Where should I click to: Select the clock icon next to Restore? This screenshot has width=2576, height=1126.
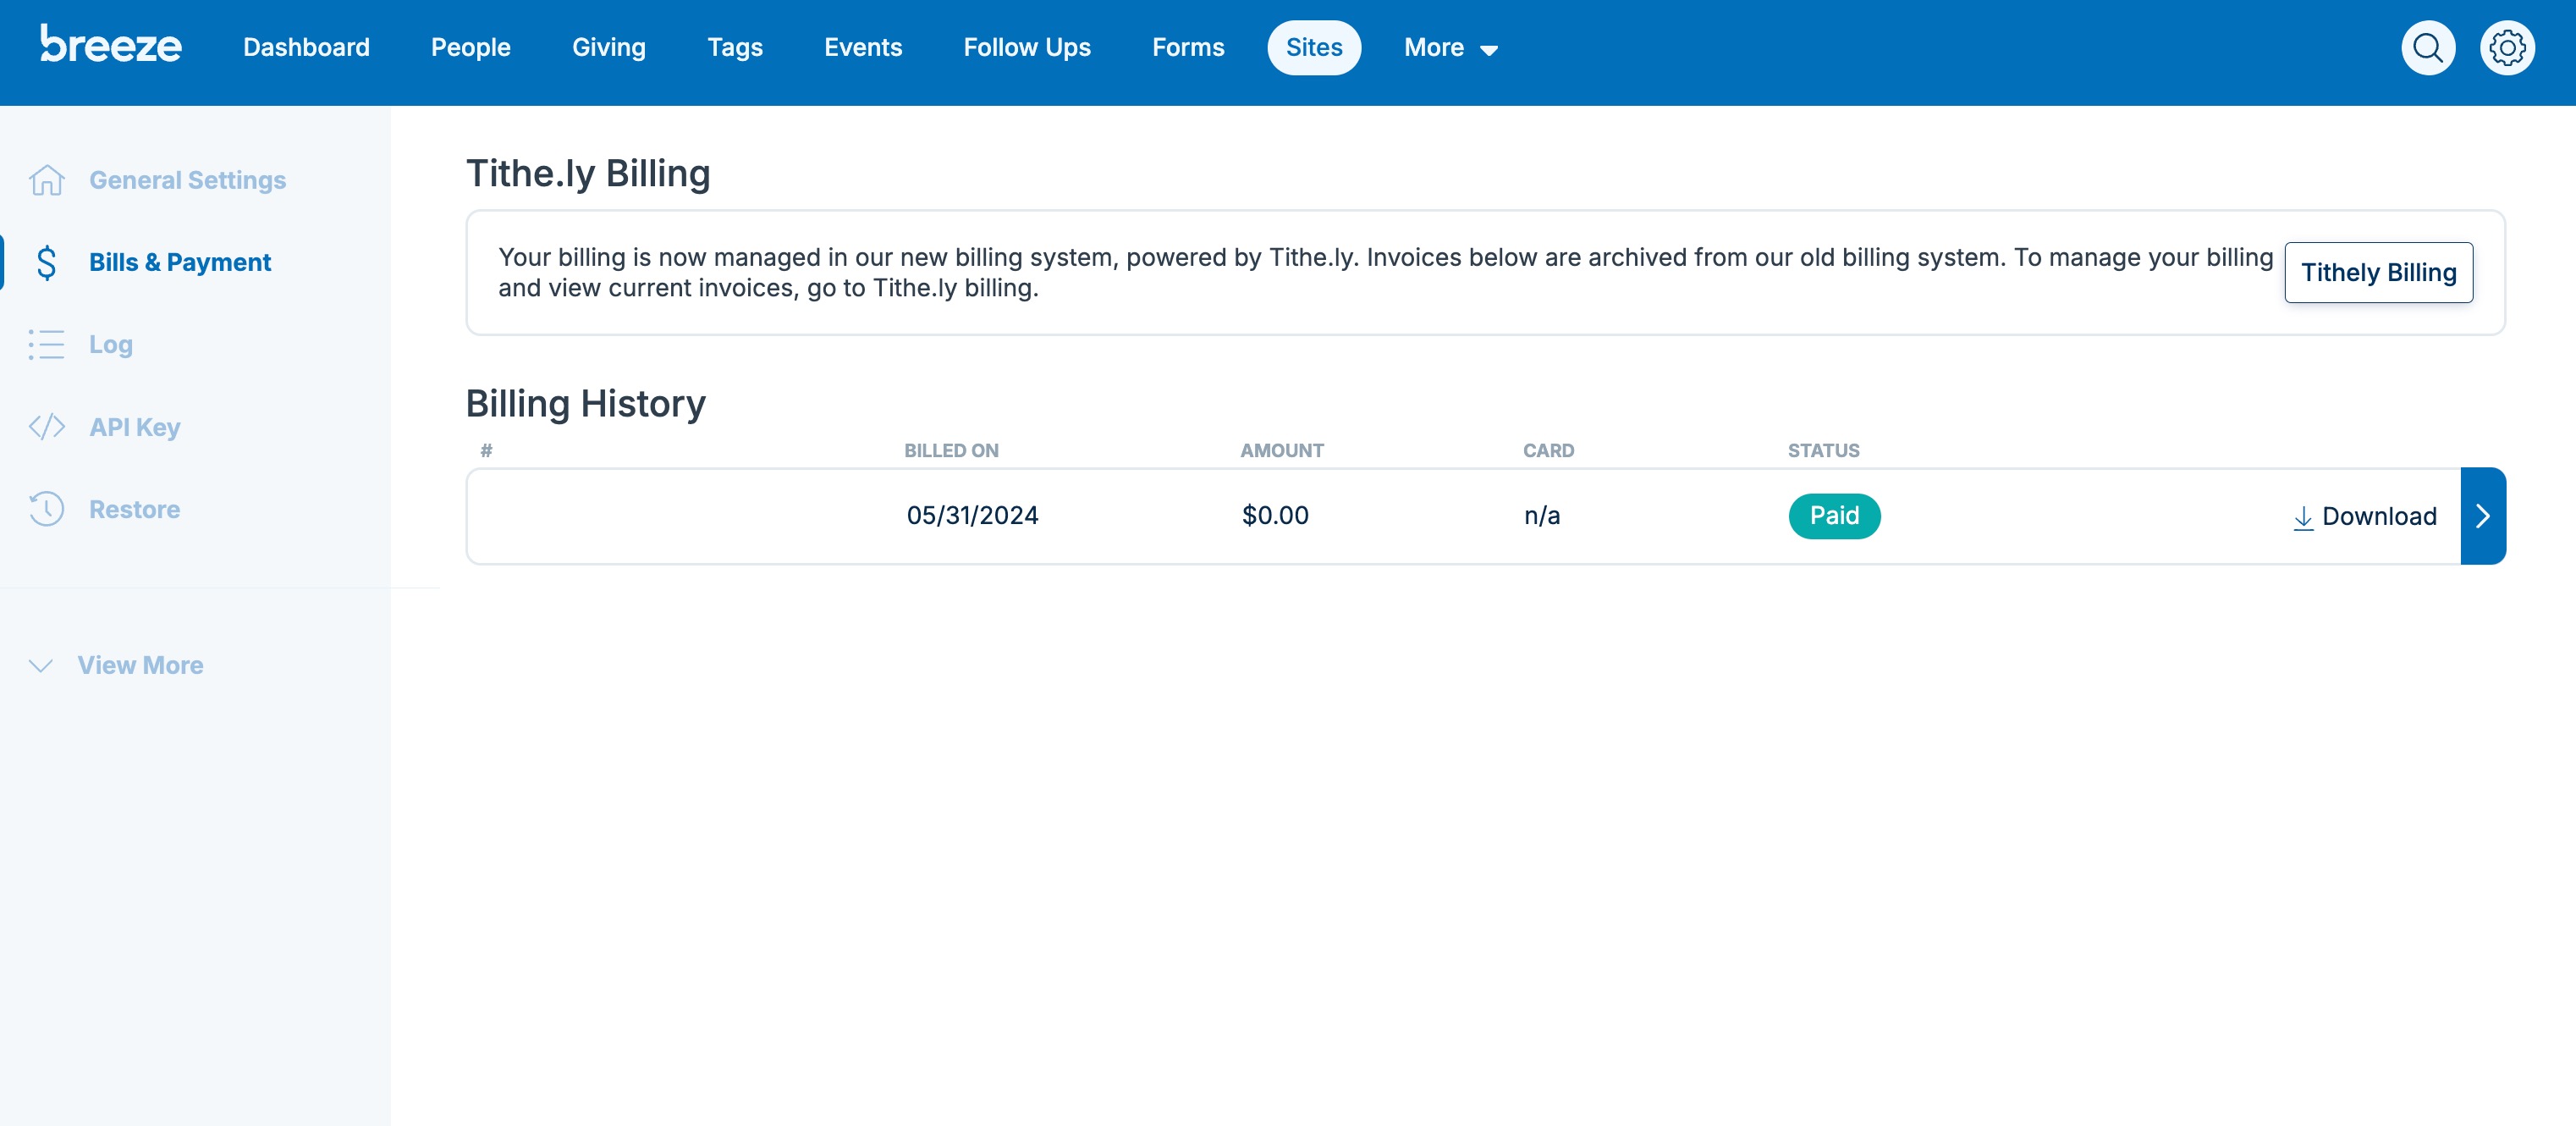[46, 509]
